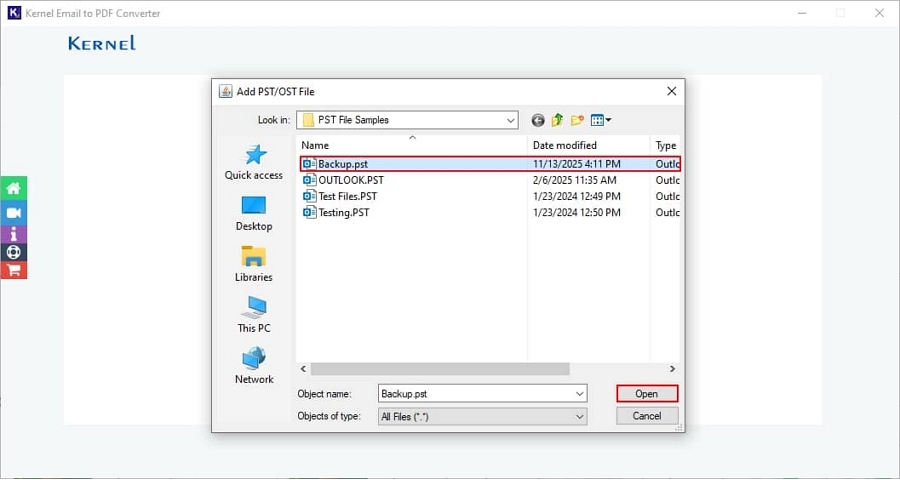Click the Cancel button
The height and width of the screenshot is (480, 900).
(647, 416)
